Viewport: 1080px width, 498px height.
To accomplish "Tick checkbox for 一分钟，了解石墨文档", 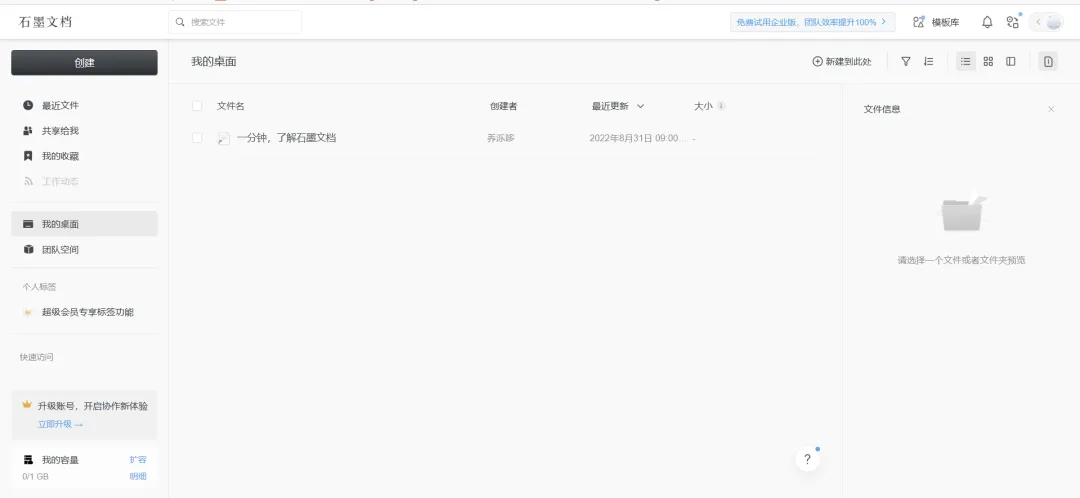I will pyautogui.click(x=197, y=138).
